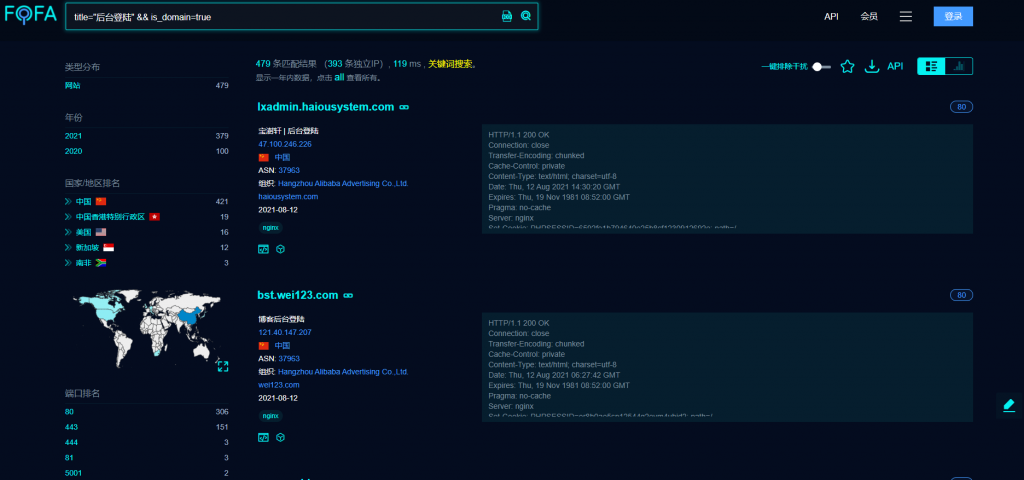Click wei123.com root domain link
This screenshot has width=1024, height=480.
279,385
